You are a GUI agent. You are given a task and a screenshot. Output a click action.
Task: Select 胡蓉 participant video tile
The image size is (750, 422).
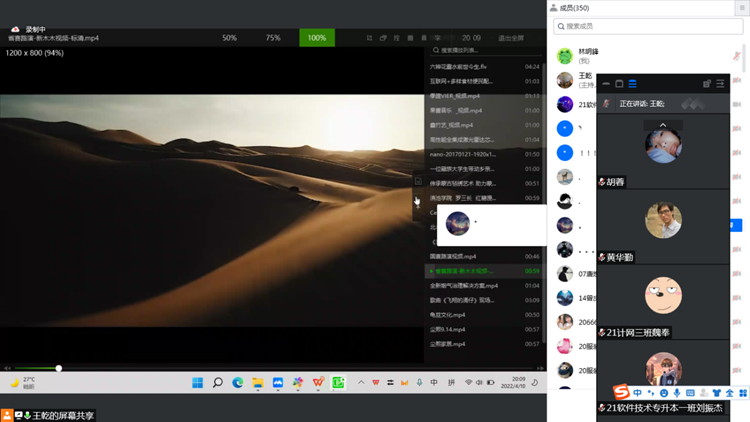[x=663, y=151]
